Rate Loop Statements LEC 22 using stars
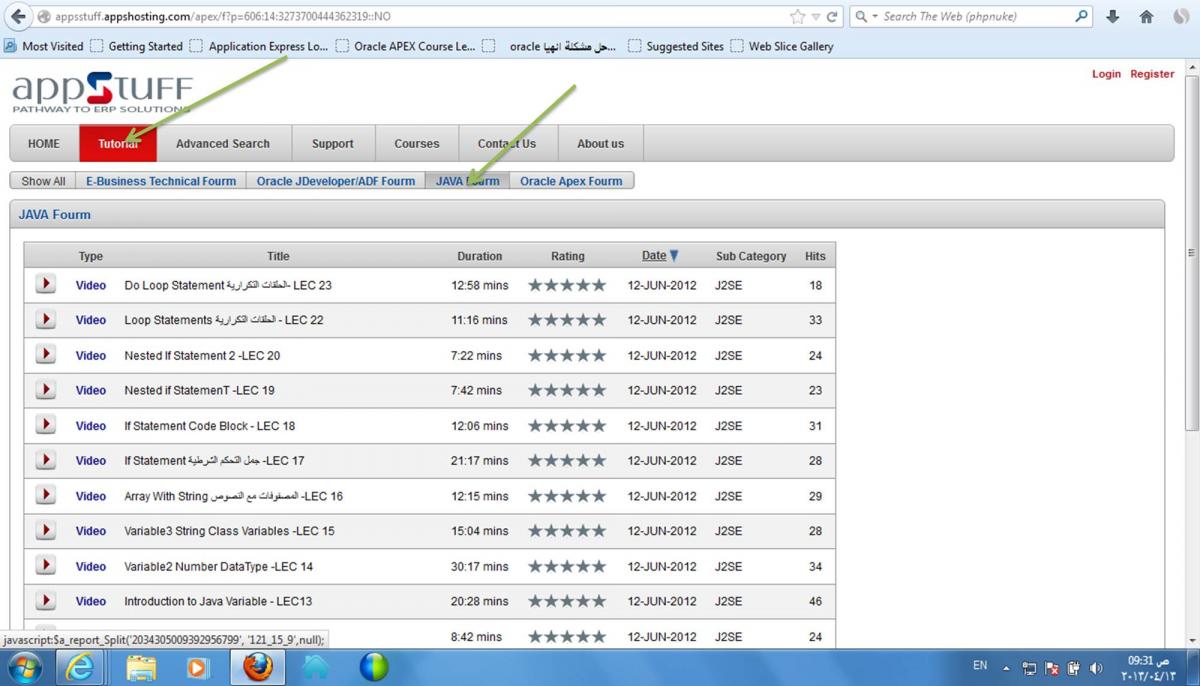Image resolution: width=1200 pixels, height=686 pixels. (567, 320)
